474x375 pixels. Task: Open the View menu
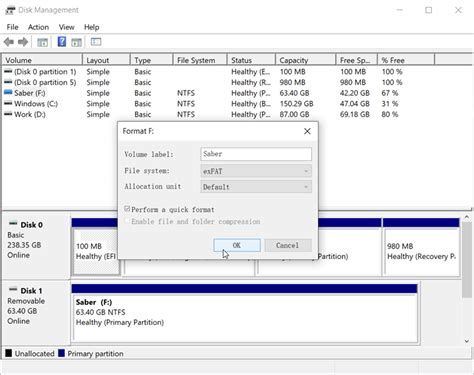(x=67, y=27)
